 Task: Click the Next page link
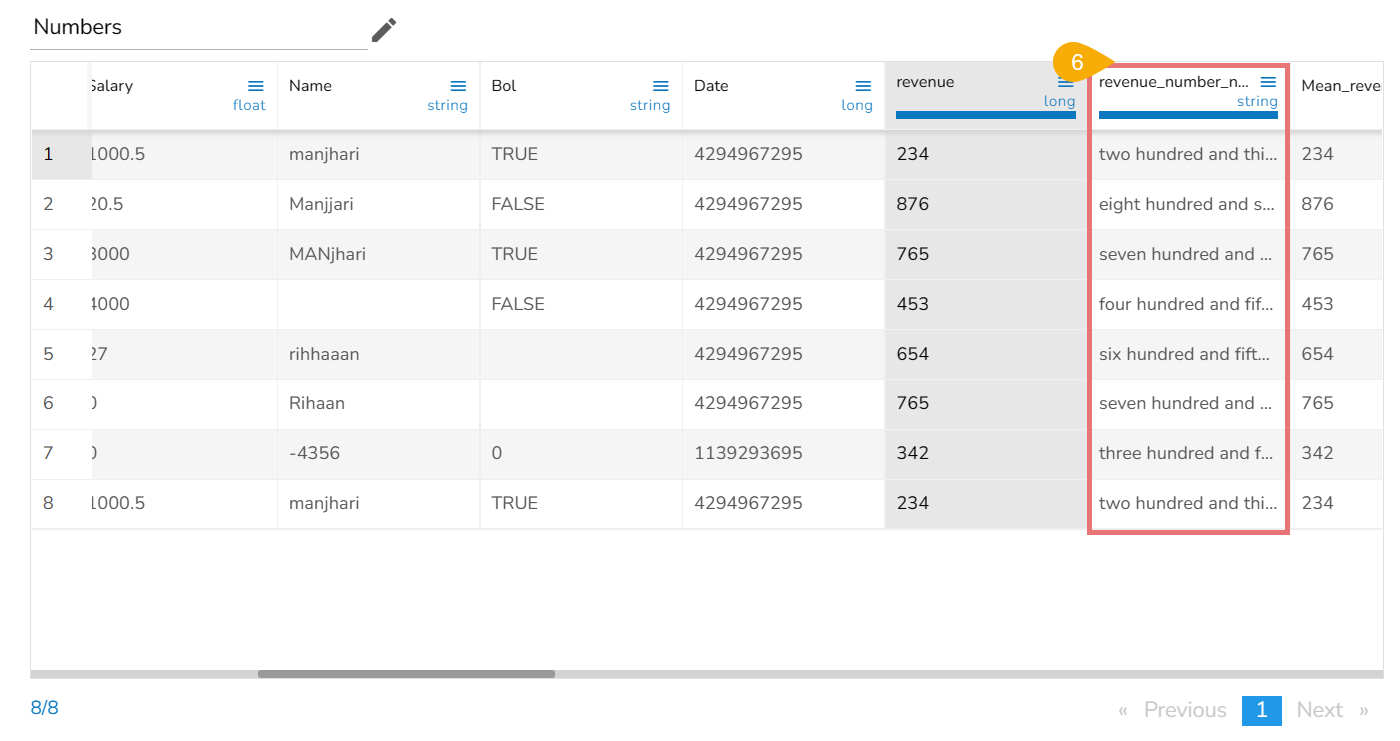tap(1319, 710)
